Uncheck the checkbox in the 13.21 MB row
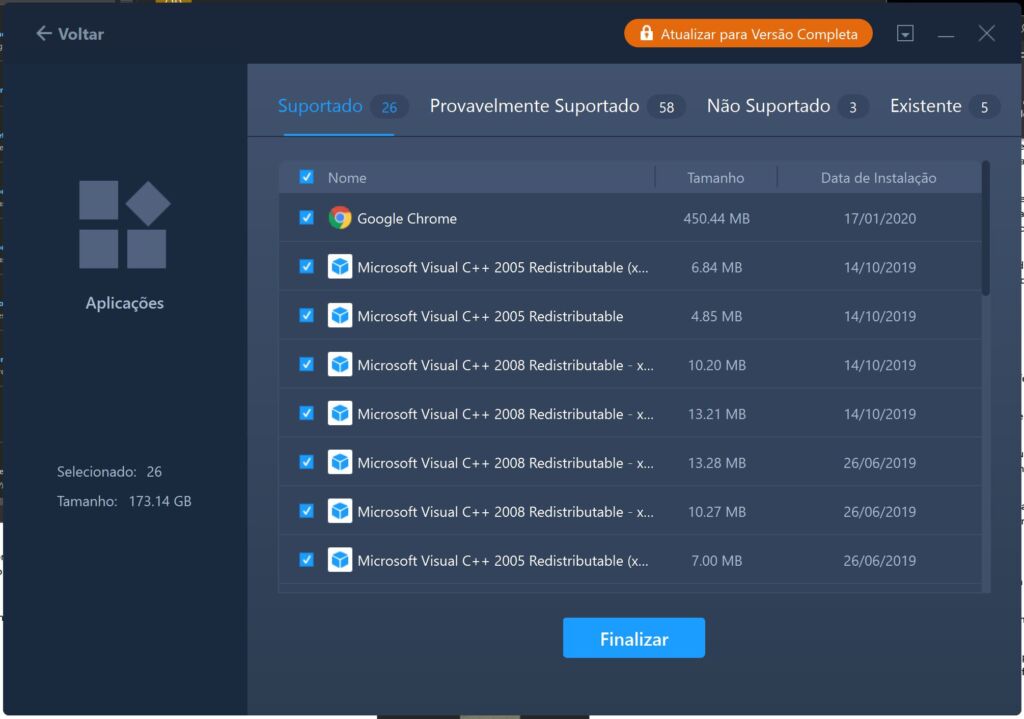 tap(306, 413)
